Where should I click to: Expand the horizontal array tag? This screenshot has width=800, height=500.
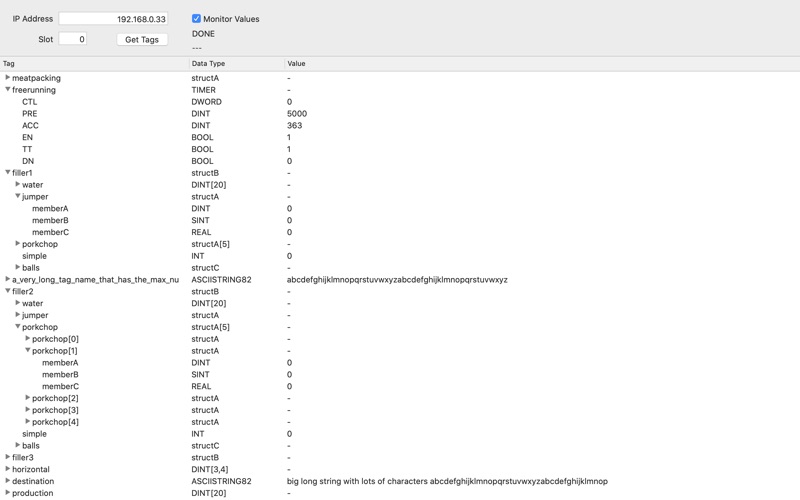pos(8,469)
